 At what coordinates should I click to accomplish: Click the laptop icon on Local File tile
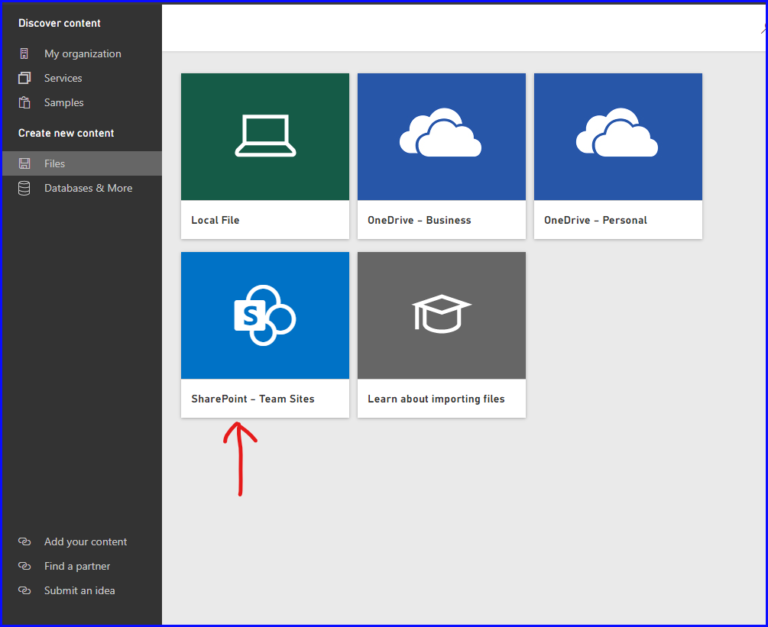click(265, 136)
